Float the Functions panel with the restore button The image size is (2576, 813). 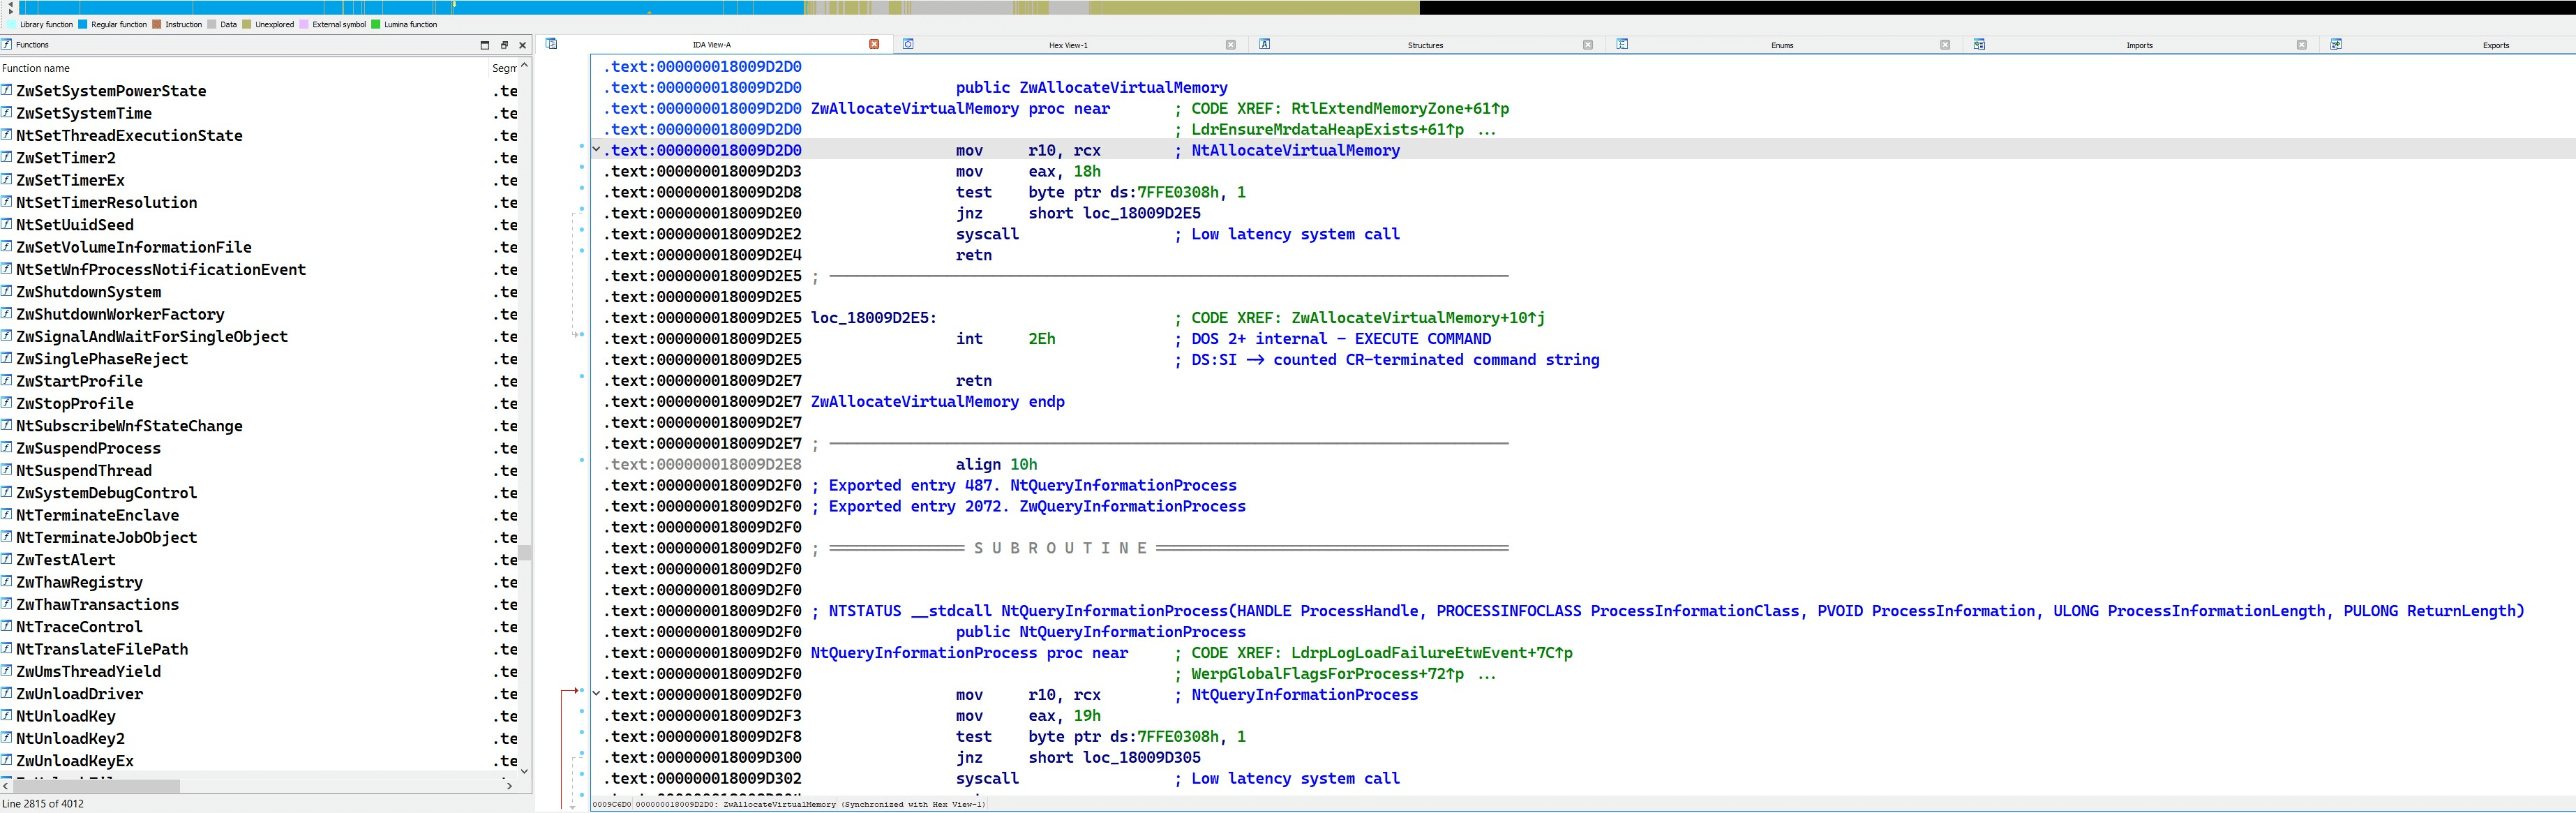tap(504, 45)
